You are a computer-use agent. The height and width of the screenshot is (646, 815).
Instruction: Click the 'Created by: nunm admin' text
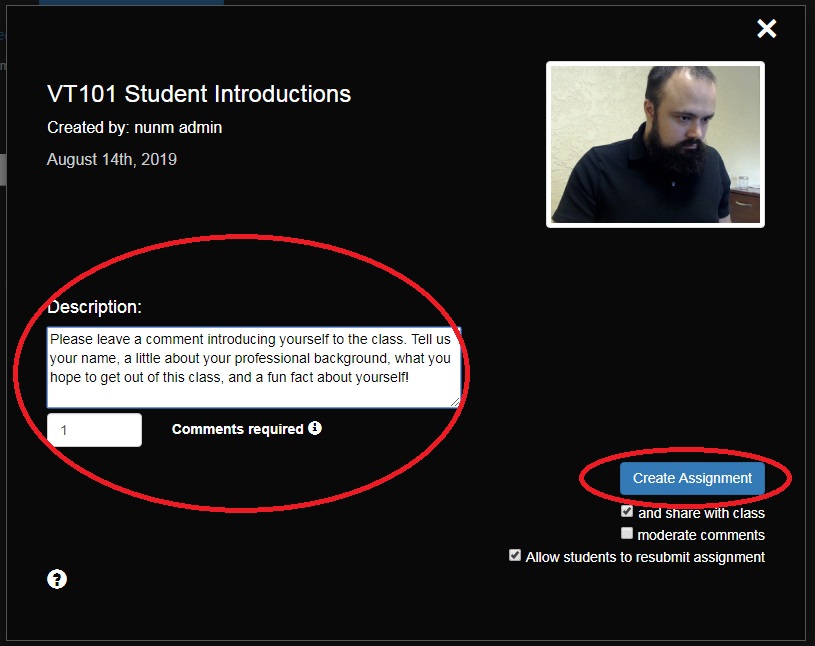tap(135, 127)
